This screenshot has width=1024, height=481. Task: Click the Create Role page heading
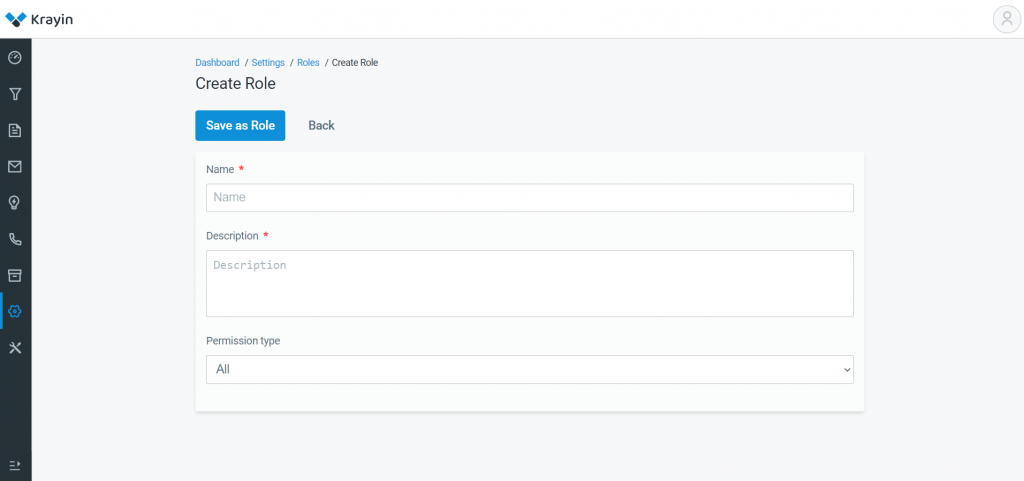(x=235, y=84)
